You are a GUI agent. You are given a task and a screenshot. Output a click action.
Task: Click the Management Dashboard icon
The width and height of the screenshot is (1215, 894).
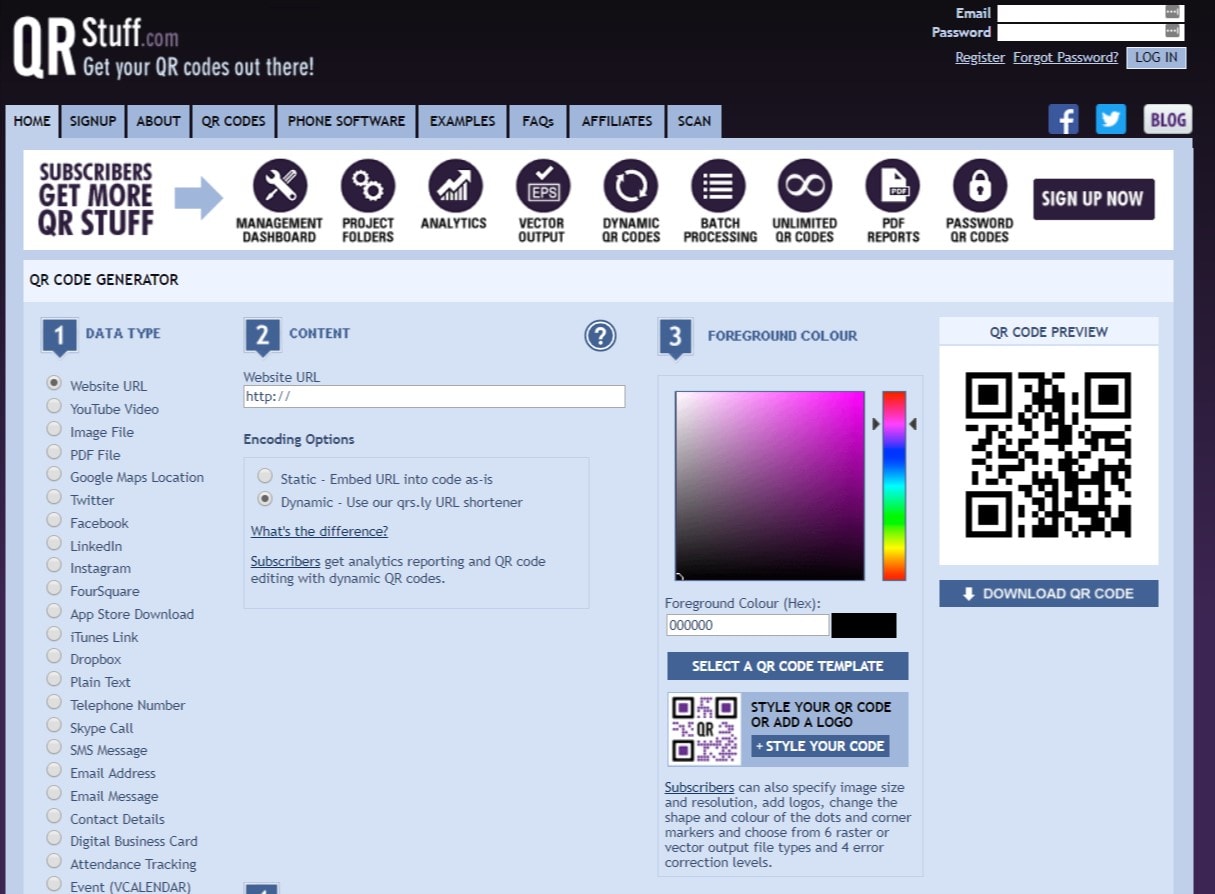(280, 186)
